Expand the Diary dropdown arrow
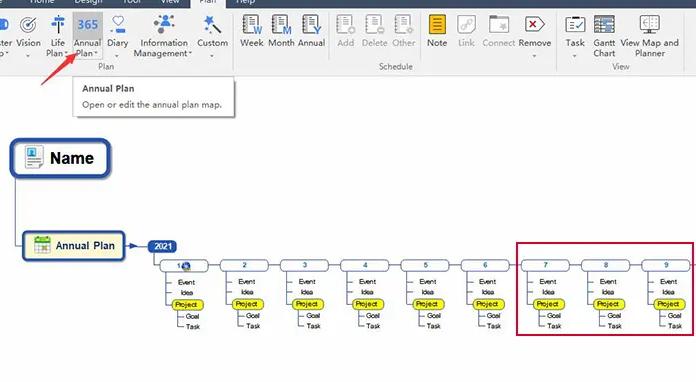696x382 pixels. click(x=117, y=56)
